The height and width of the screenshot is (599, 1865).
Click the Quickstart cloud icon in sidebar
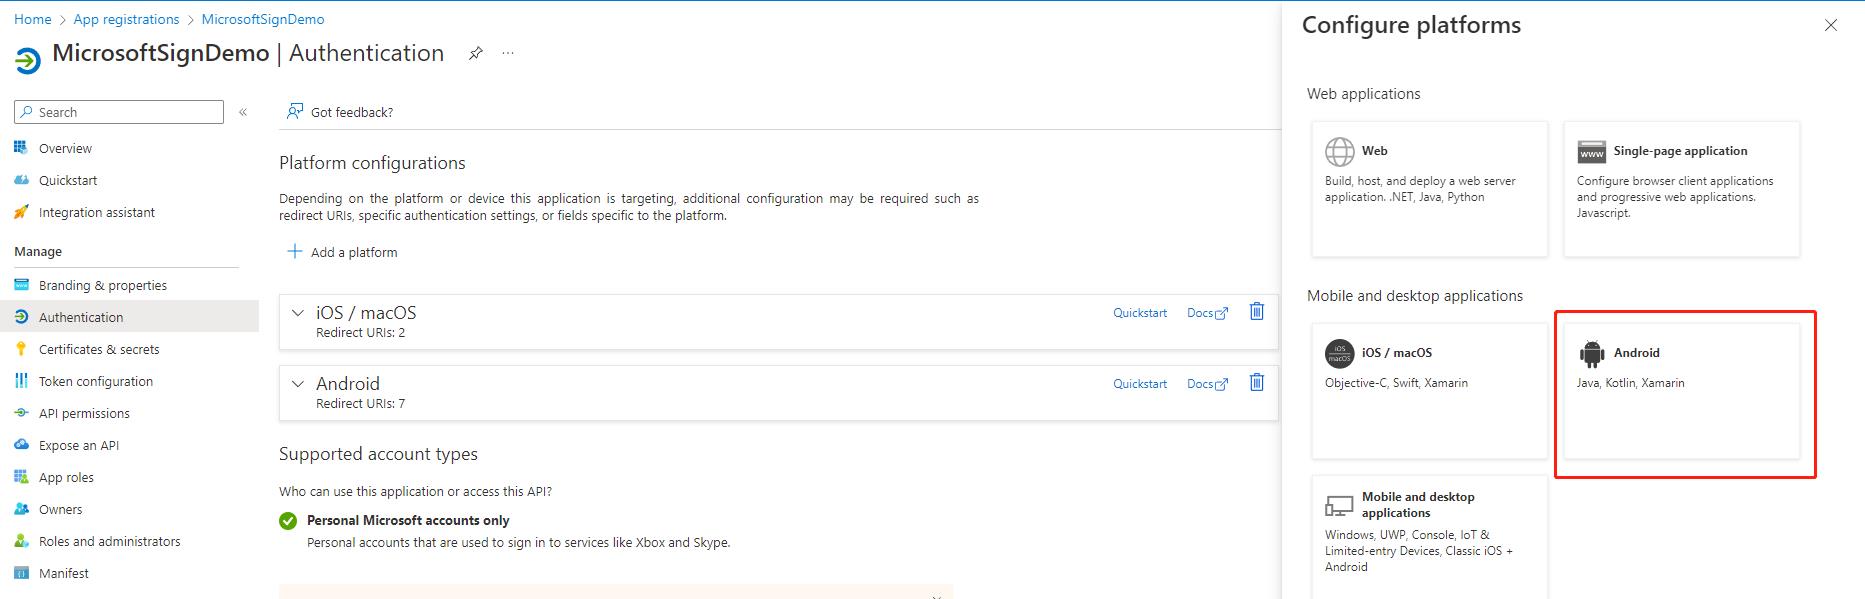coord(21,180)
